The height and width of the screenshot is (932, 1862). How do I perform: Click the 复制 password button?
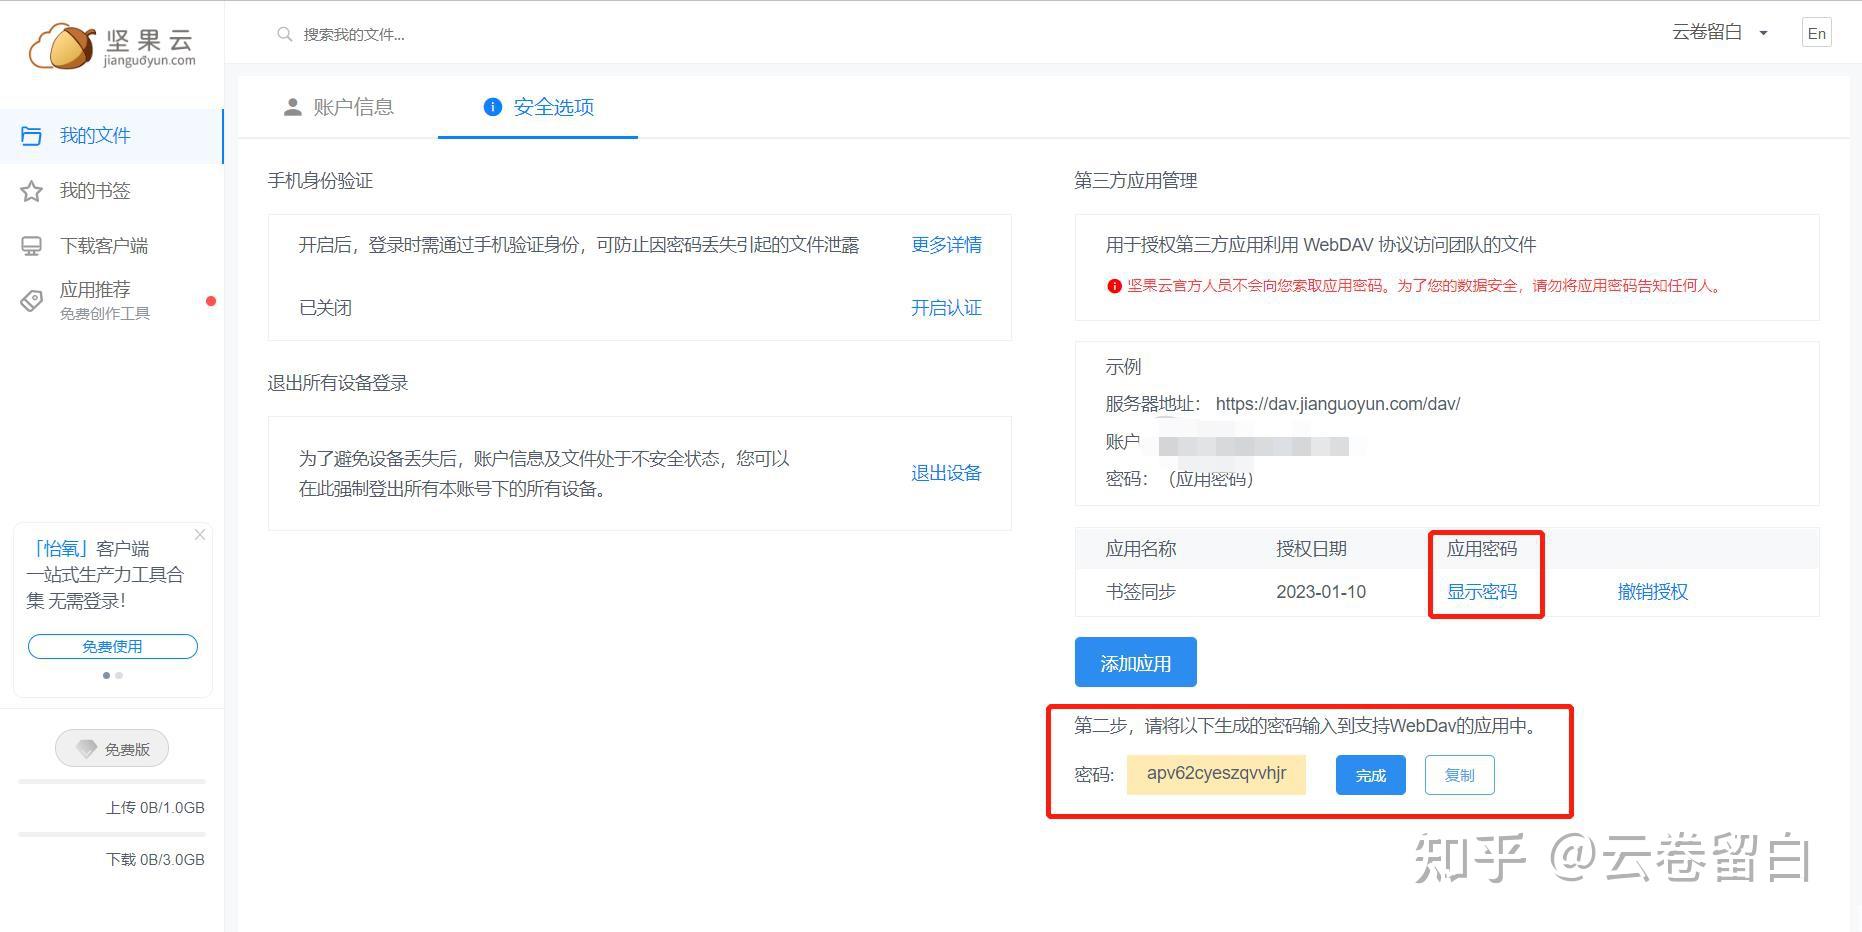[x=1460, y=775]
